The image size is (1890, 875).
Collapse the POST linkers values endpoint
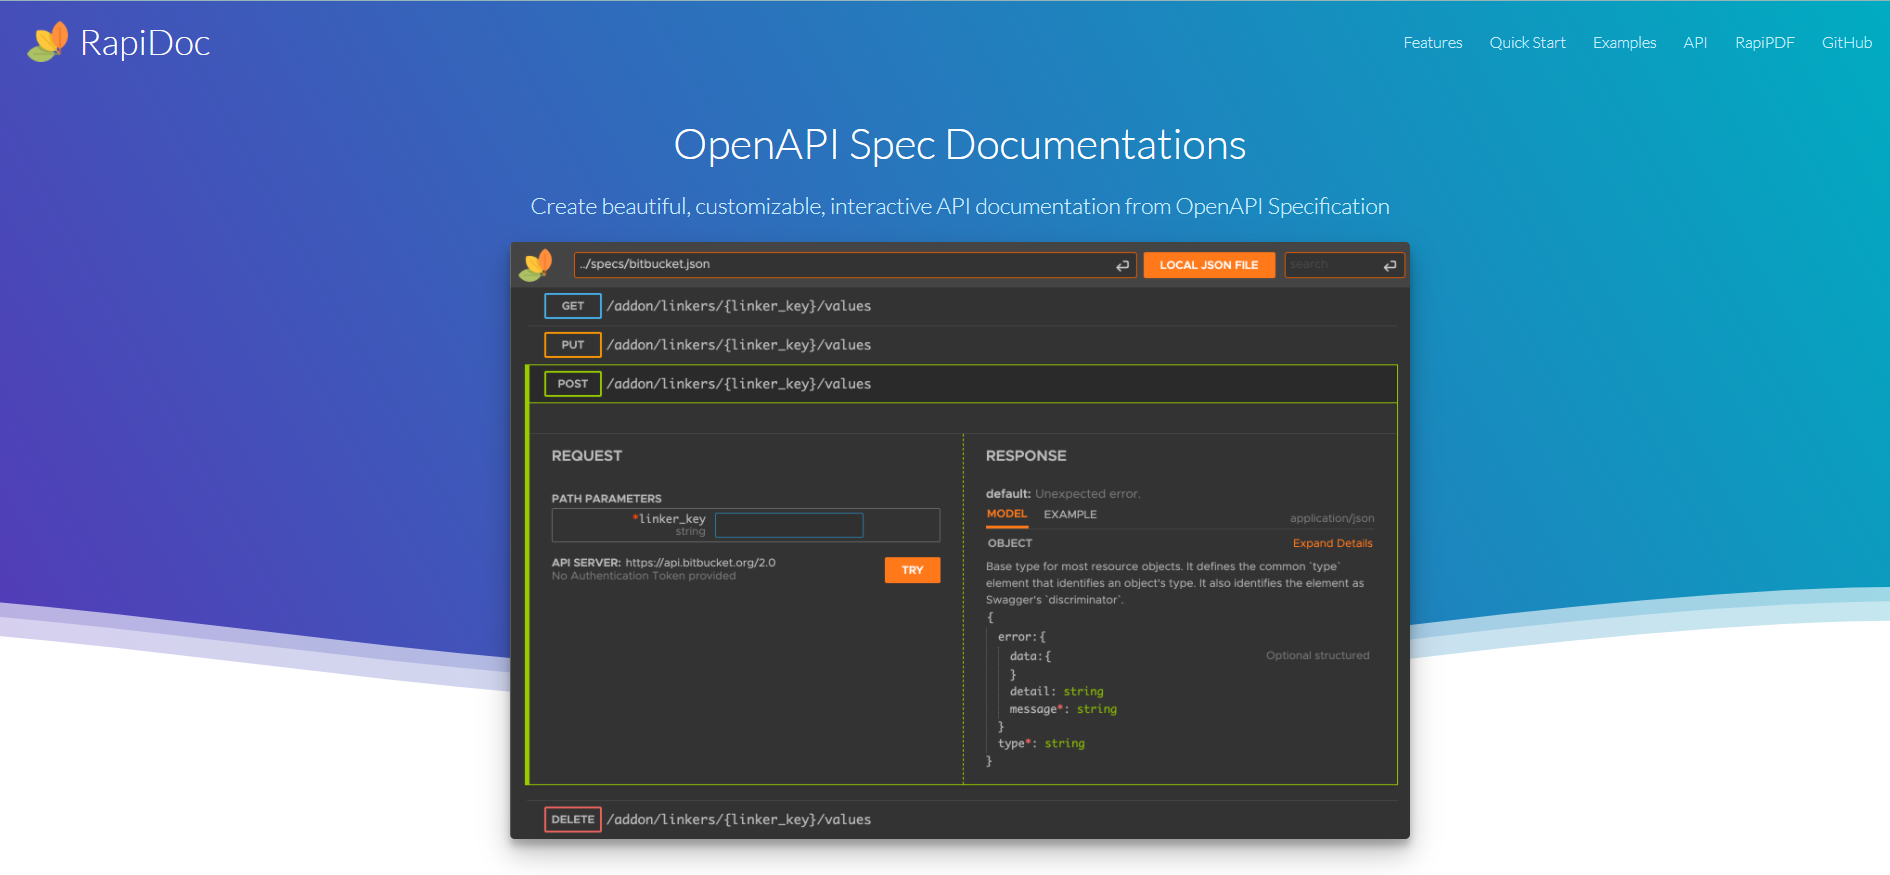[x=961, y=384]
